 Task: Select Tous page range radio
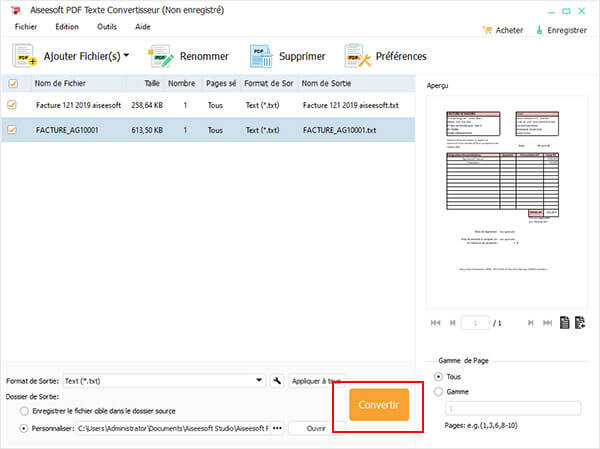(x=439, y=377)
